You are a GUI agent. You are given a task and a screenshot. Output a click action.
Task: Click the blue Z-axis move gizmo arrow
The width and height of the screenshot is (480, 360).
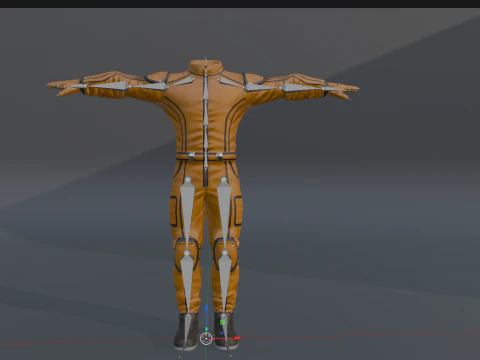(206, 308)
